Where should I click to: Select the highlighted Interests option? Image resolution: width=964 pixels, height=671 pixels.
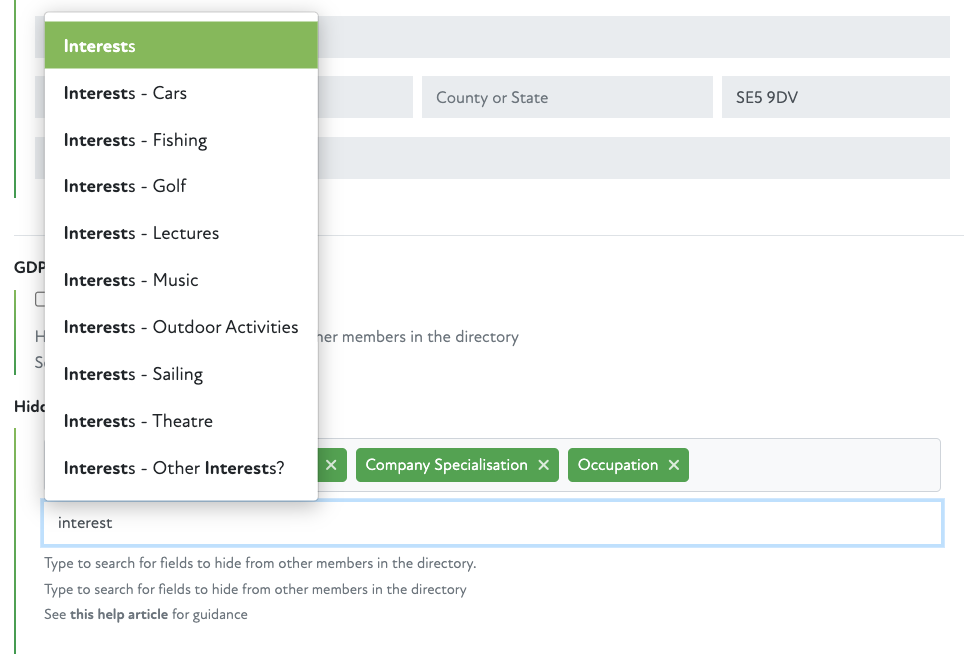click(x=180, y=46)
